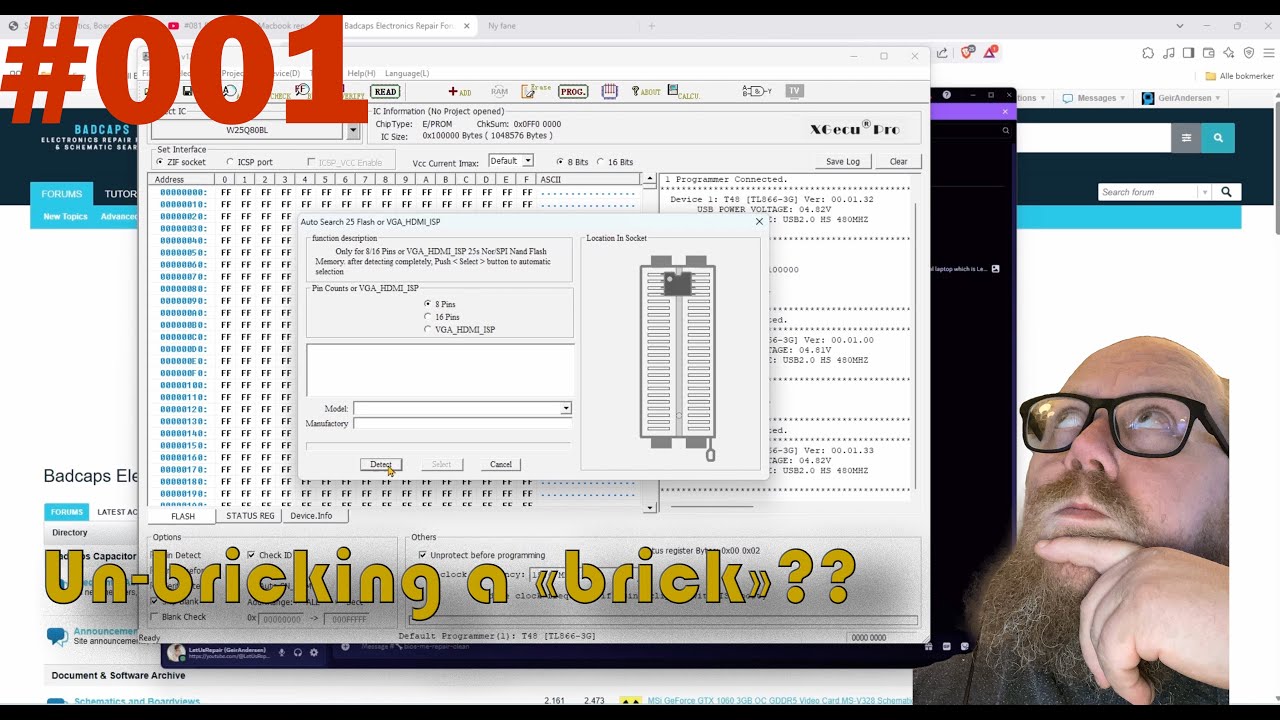The image size is (1280, 720).
Task: Select the ZIF socket radio button
Action: pyautogui.click(x=160, y=162)
